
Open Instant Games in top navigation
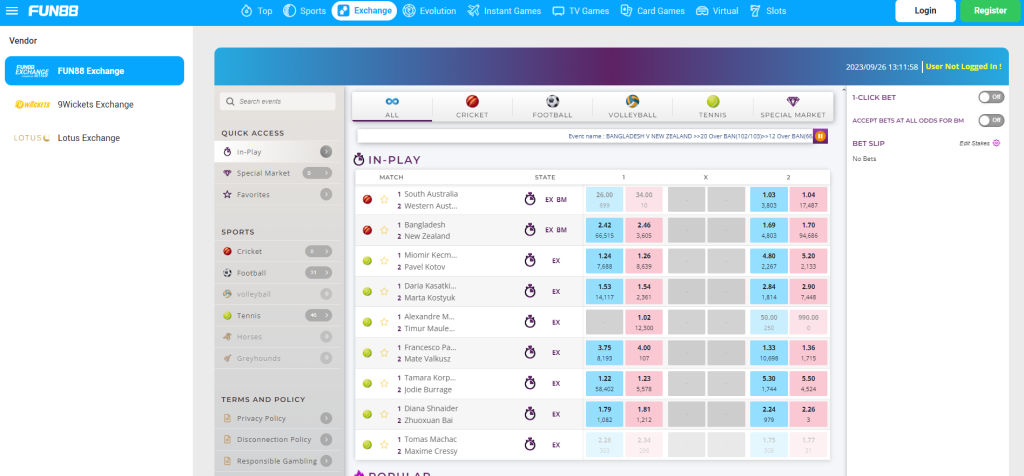(x=504, y=11)
